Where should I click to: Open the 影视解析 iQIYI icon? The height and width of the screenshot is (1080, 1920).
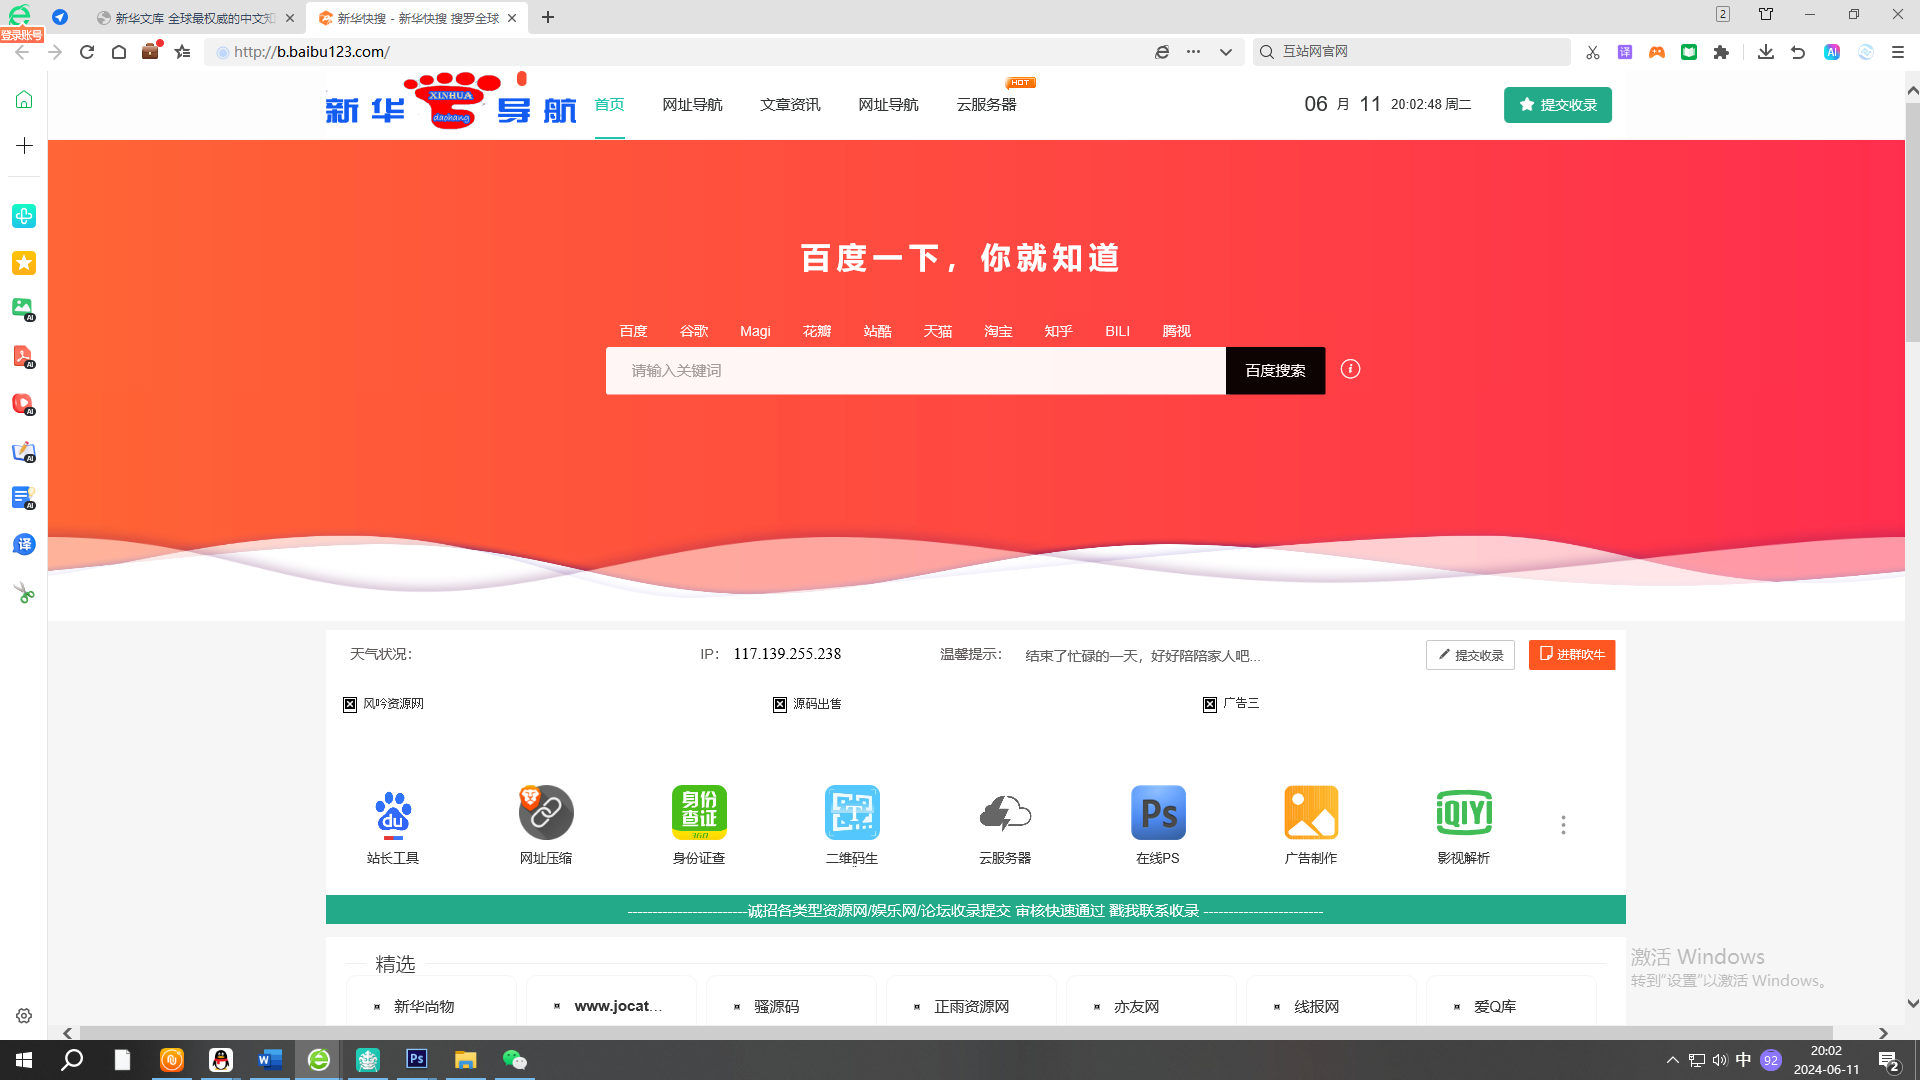(1464, 813)
